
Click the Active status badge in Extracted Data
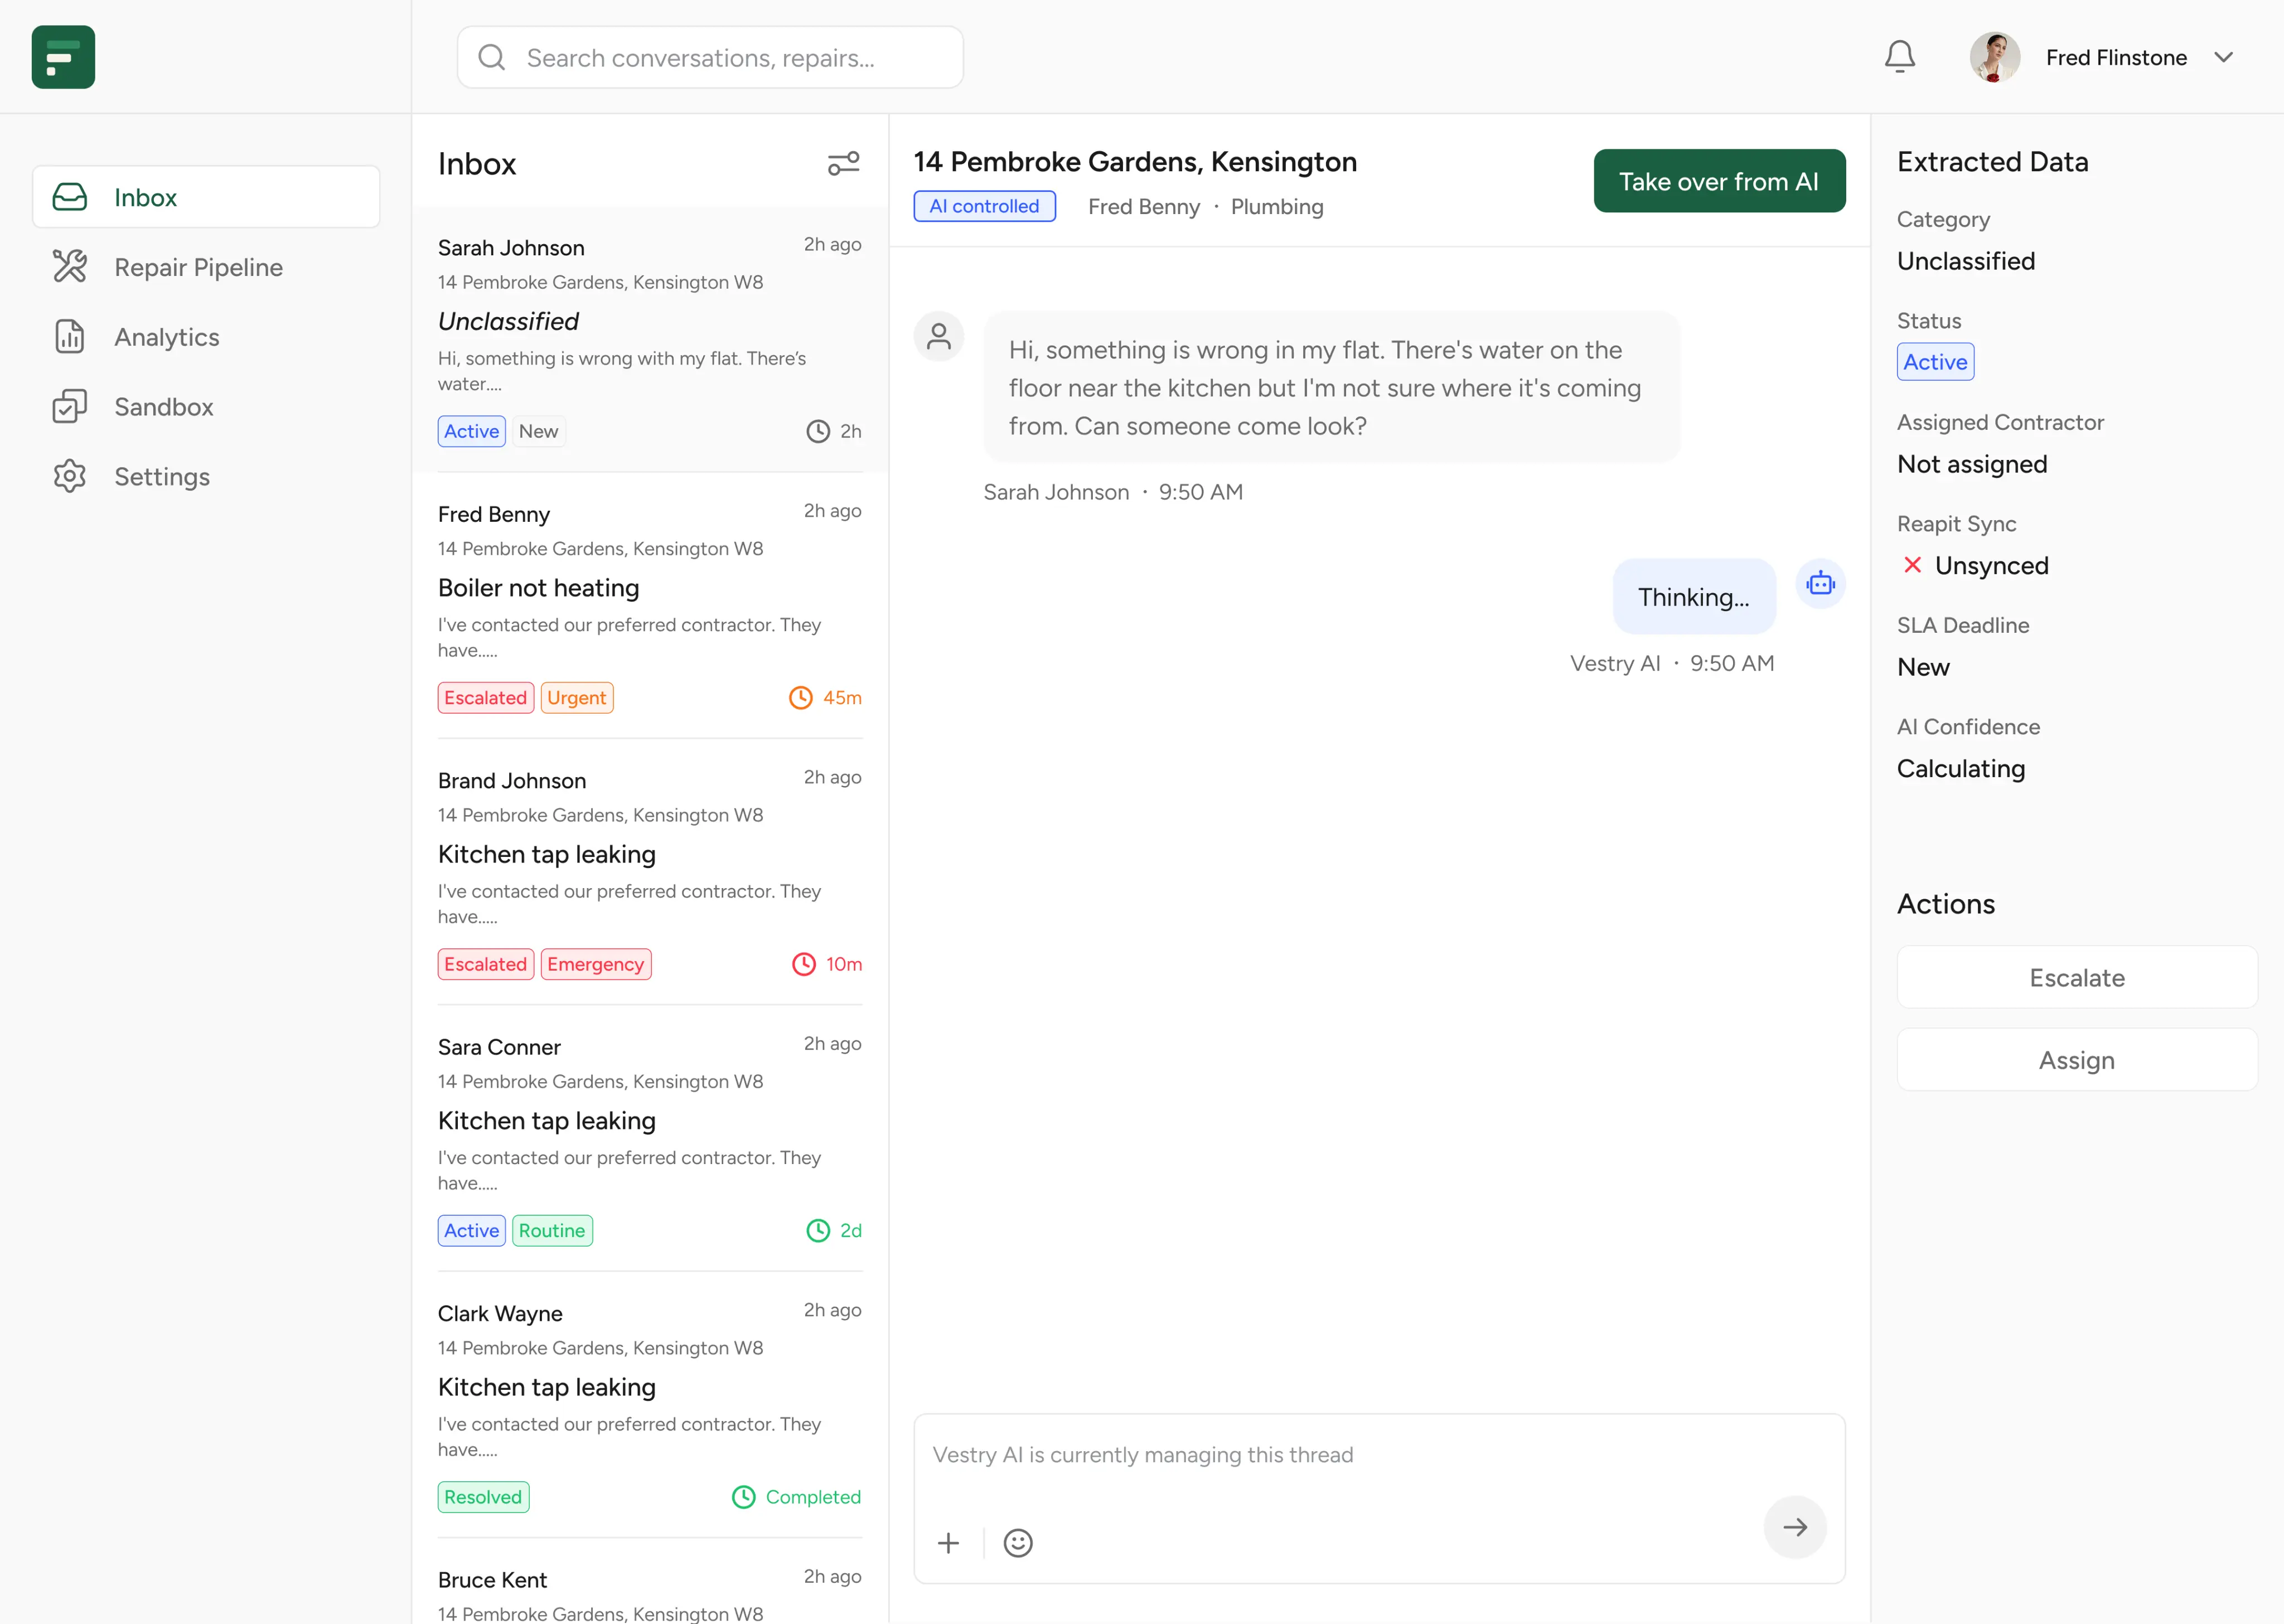pos(1935,362)
